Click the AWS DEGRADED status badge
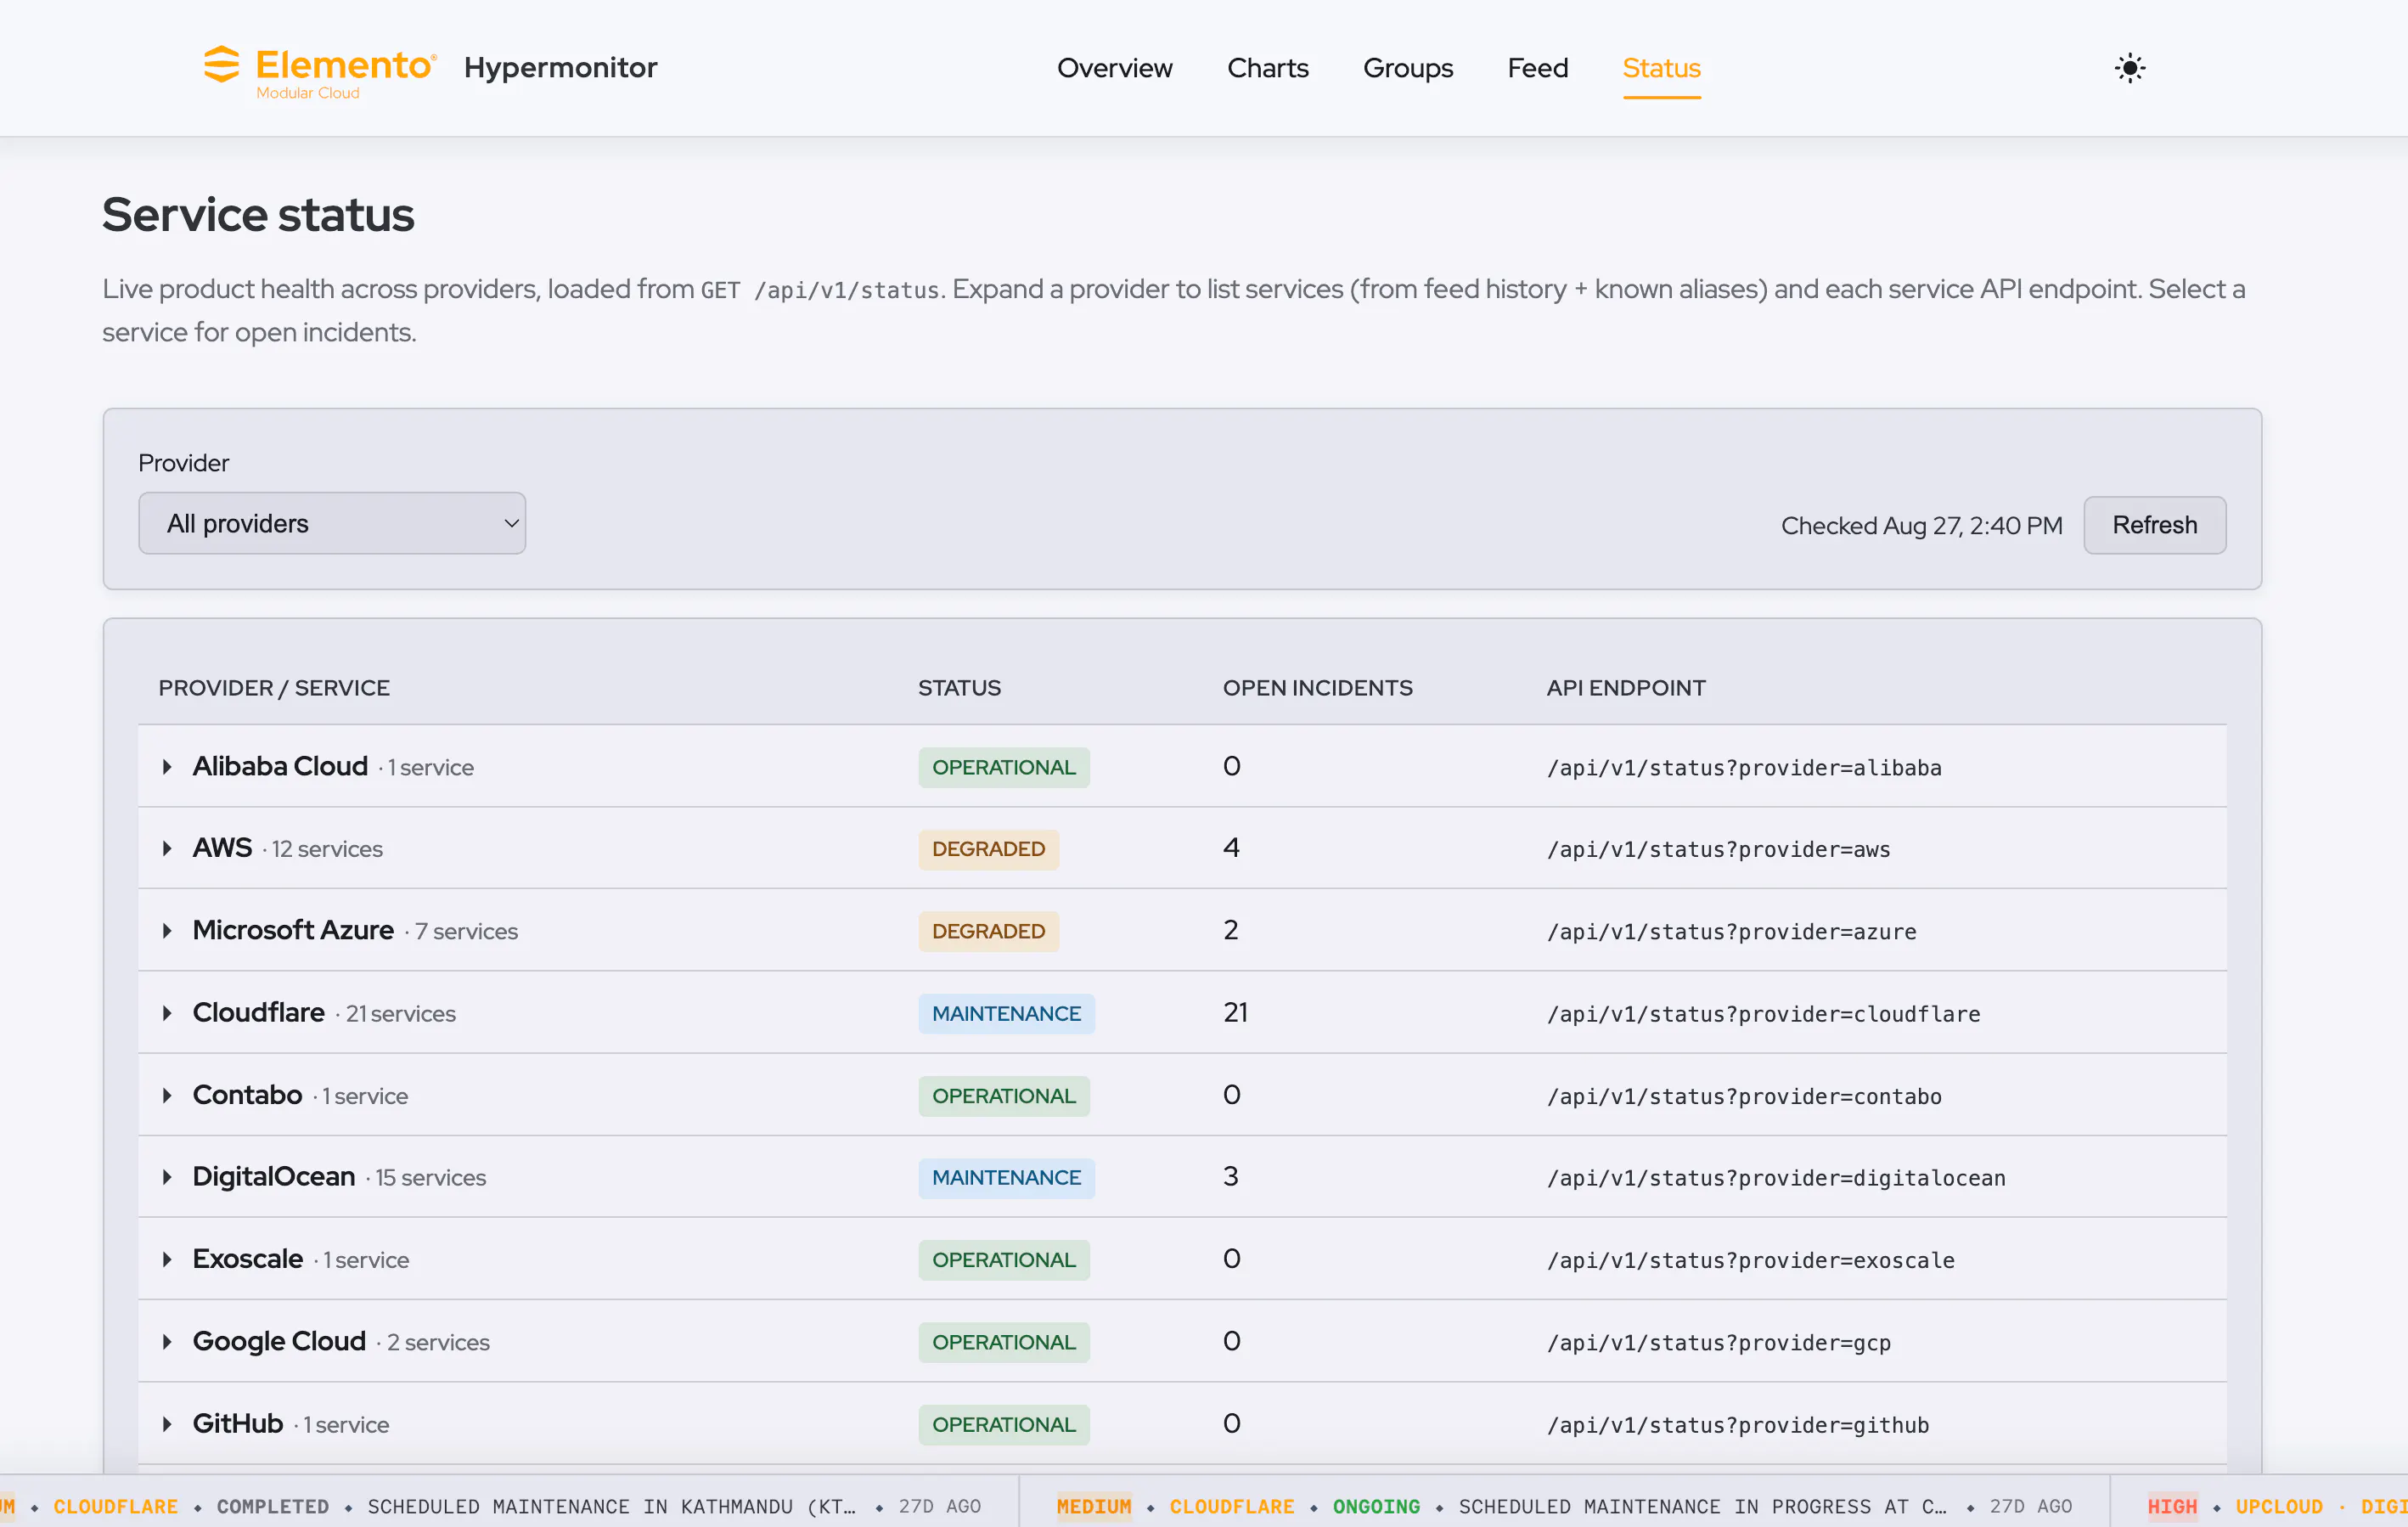 pyautogui.click(x=988, y=849)
